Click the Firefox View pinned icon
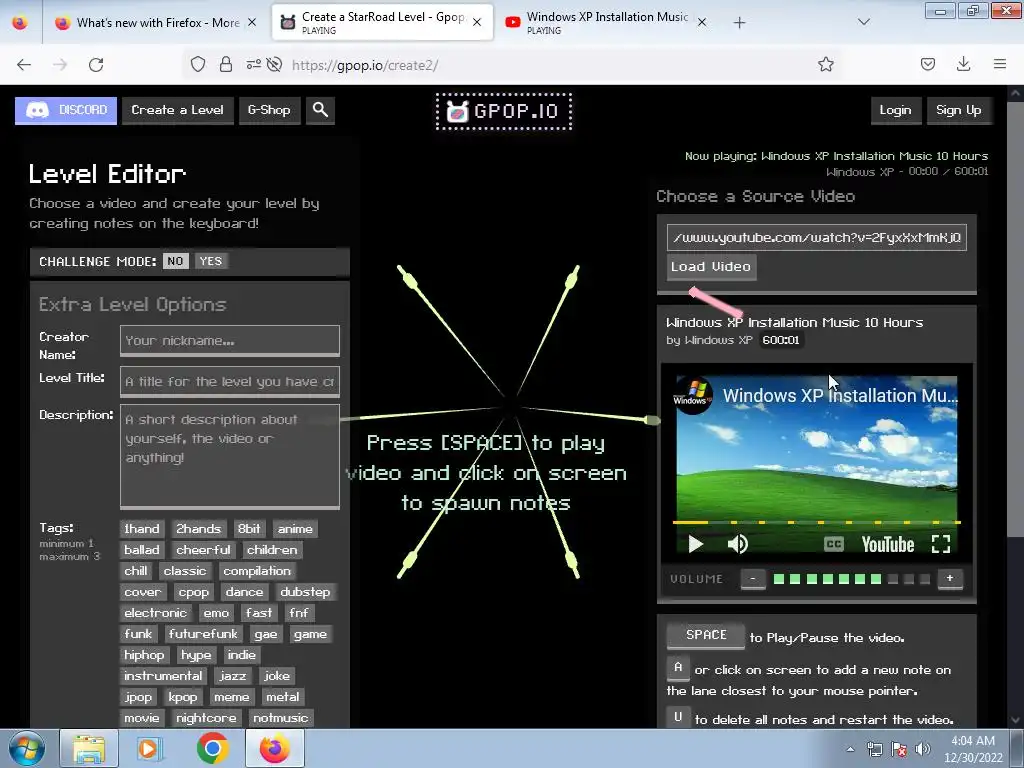1024x768 pixels. pyautogui.click(x=20, y=23)
